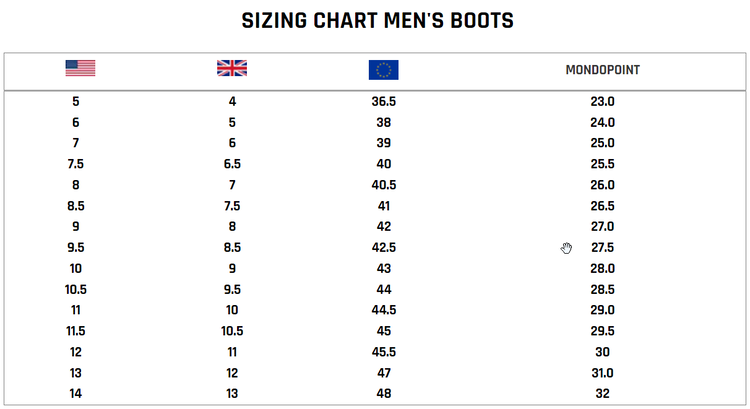Click EU size 36.5 in first row
Screen dimensions: 750x409
(x=384, y=102)
